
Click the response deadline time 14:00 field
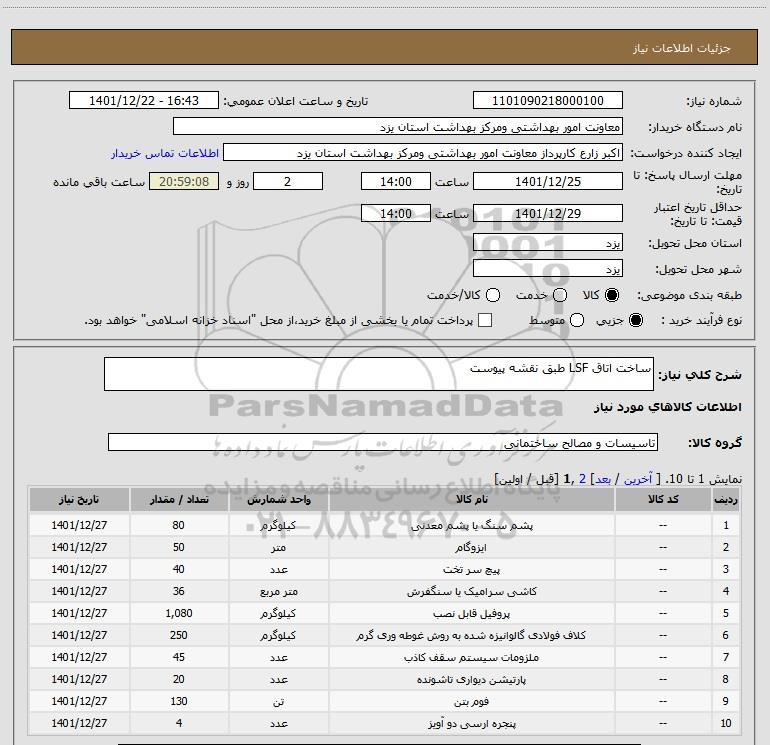coord(396,181)
